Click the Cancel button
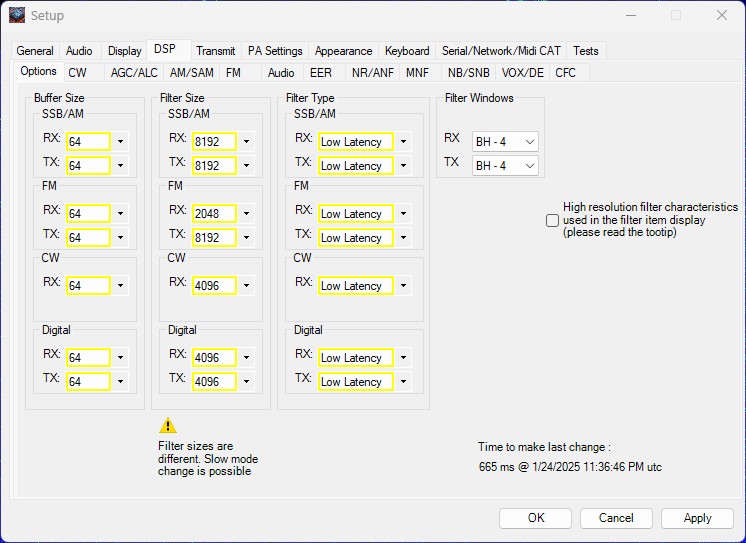The height and width of the screenshot is (543, 746). 616,518
